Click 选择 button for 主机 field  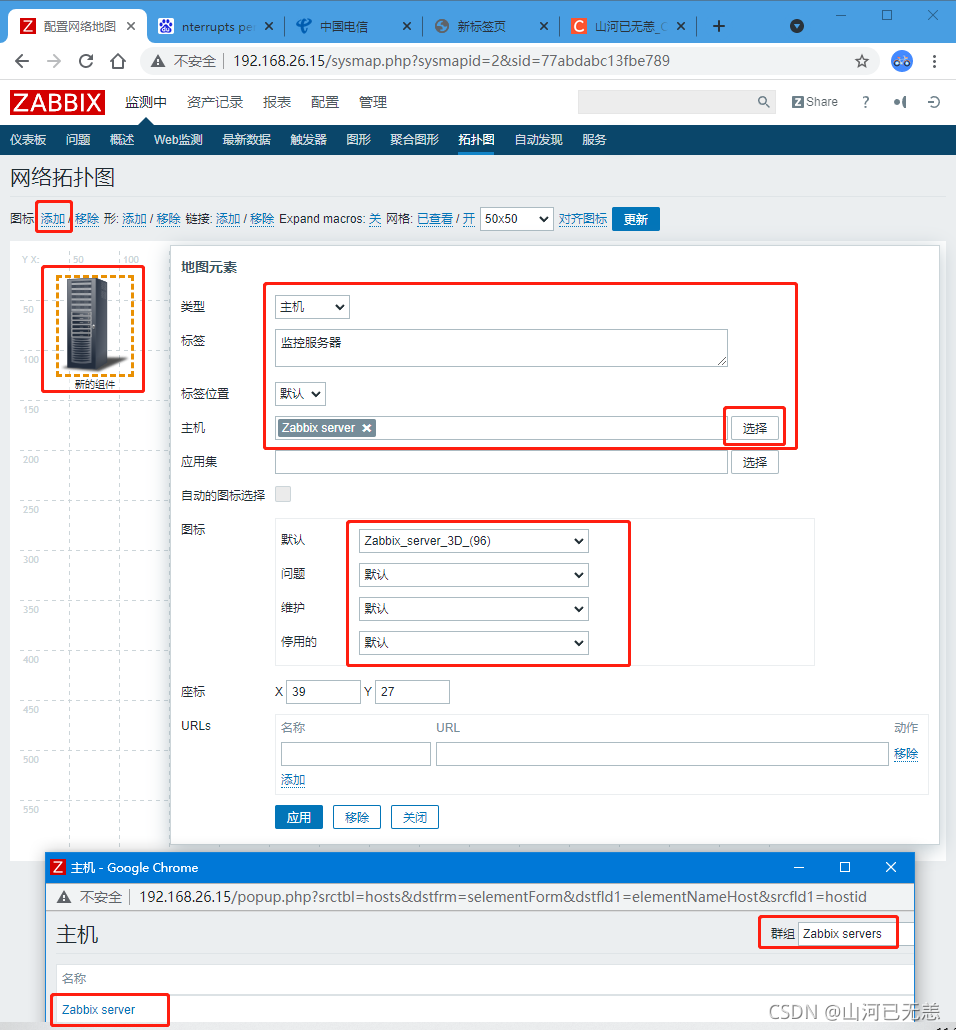(755, 428)
